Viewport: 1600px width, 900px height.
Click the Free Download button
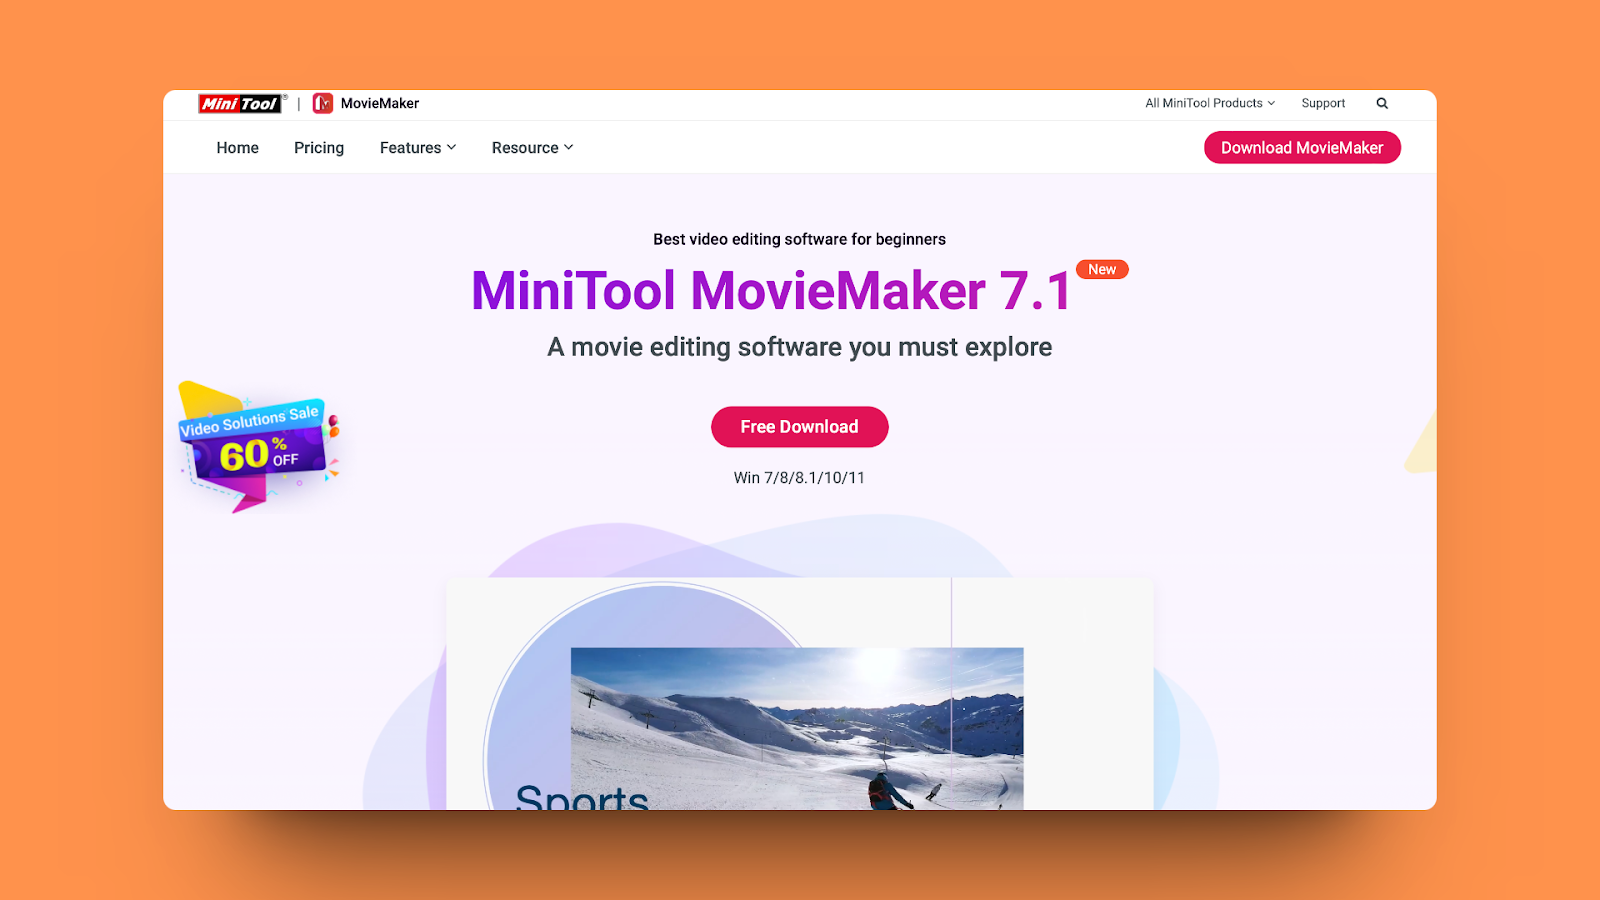pyautogui.click(x=799, y=426)
